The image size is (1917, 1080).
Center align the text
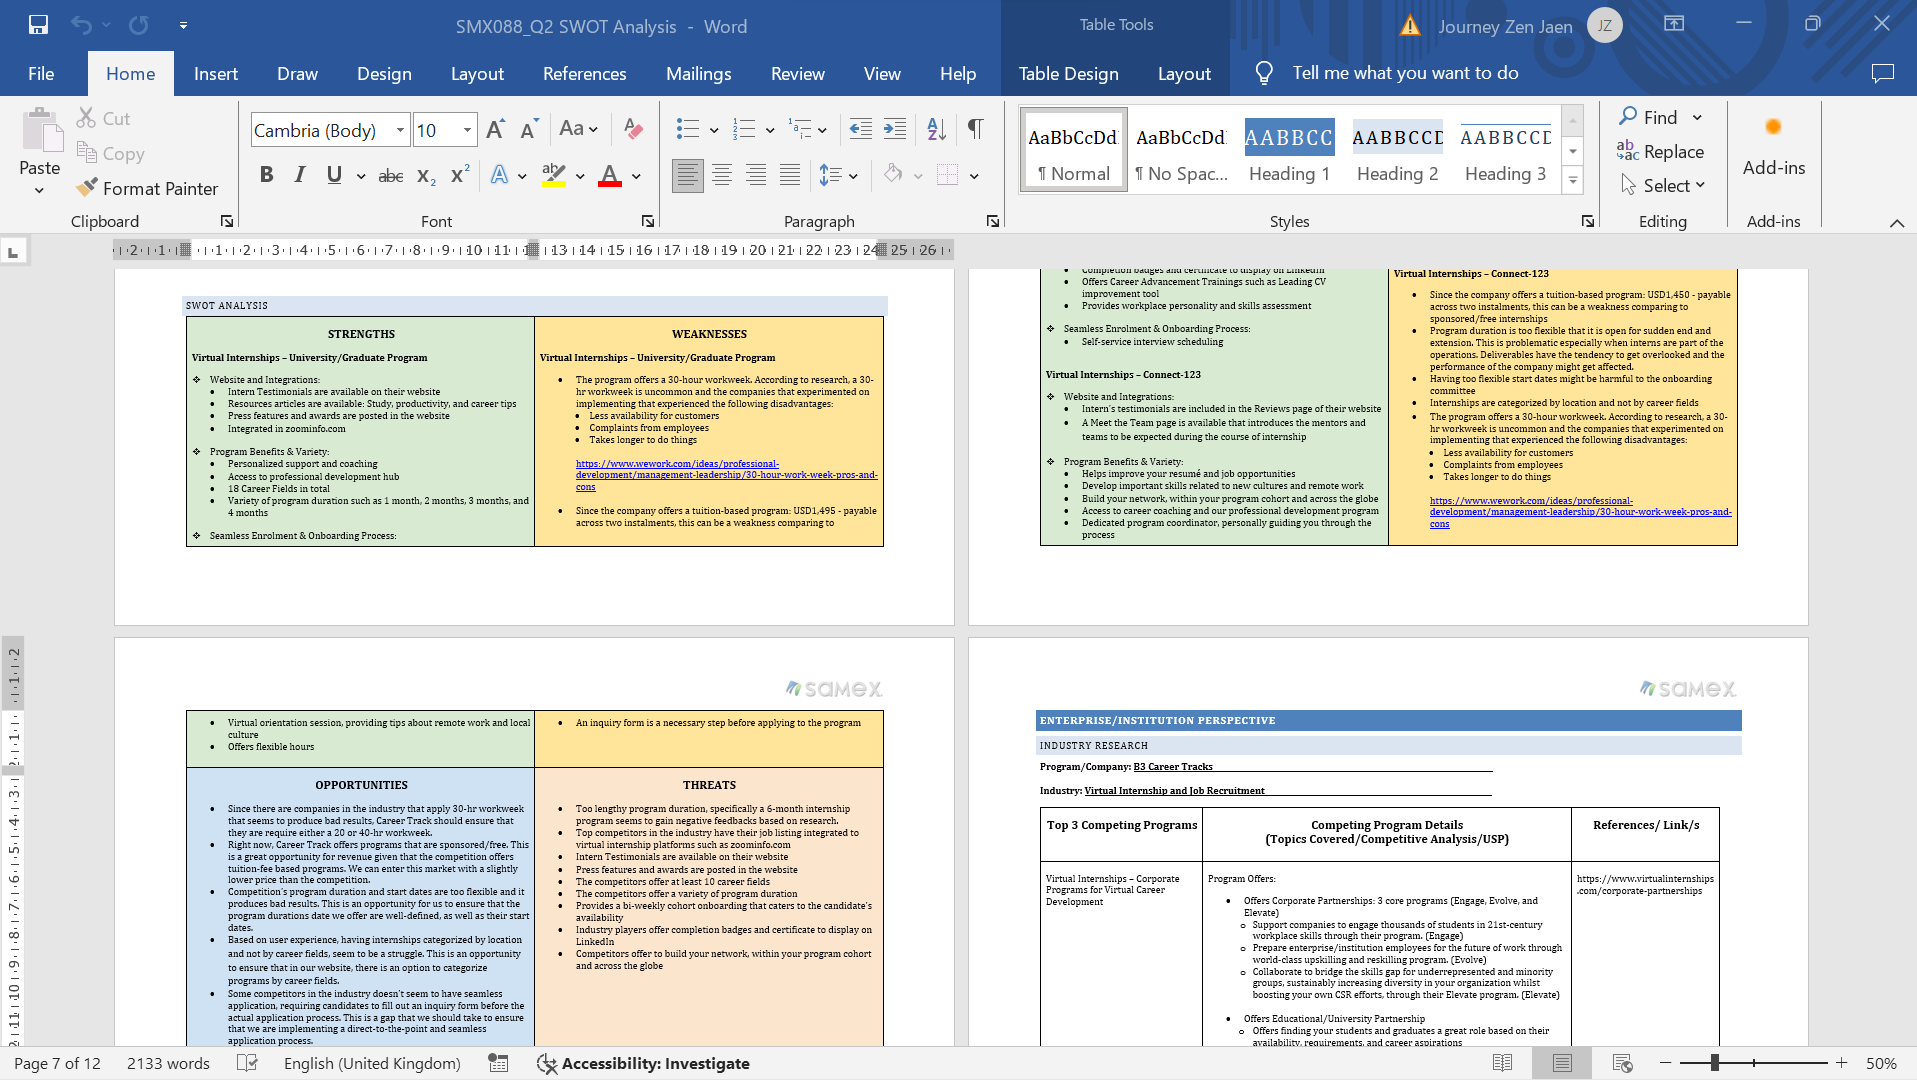[x=722, y=176]
